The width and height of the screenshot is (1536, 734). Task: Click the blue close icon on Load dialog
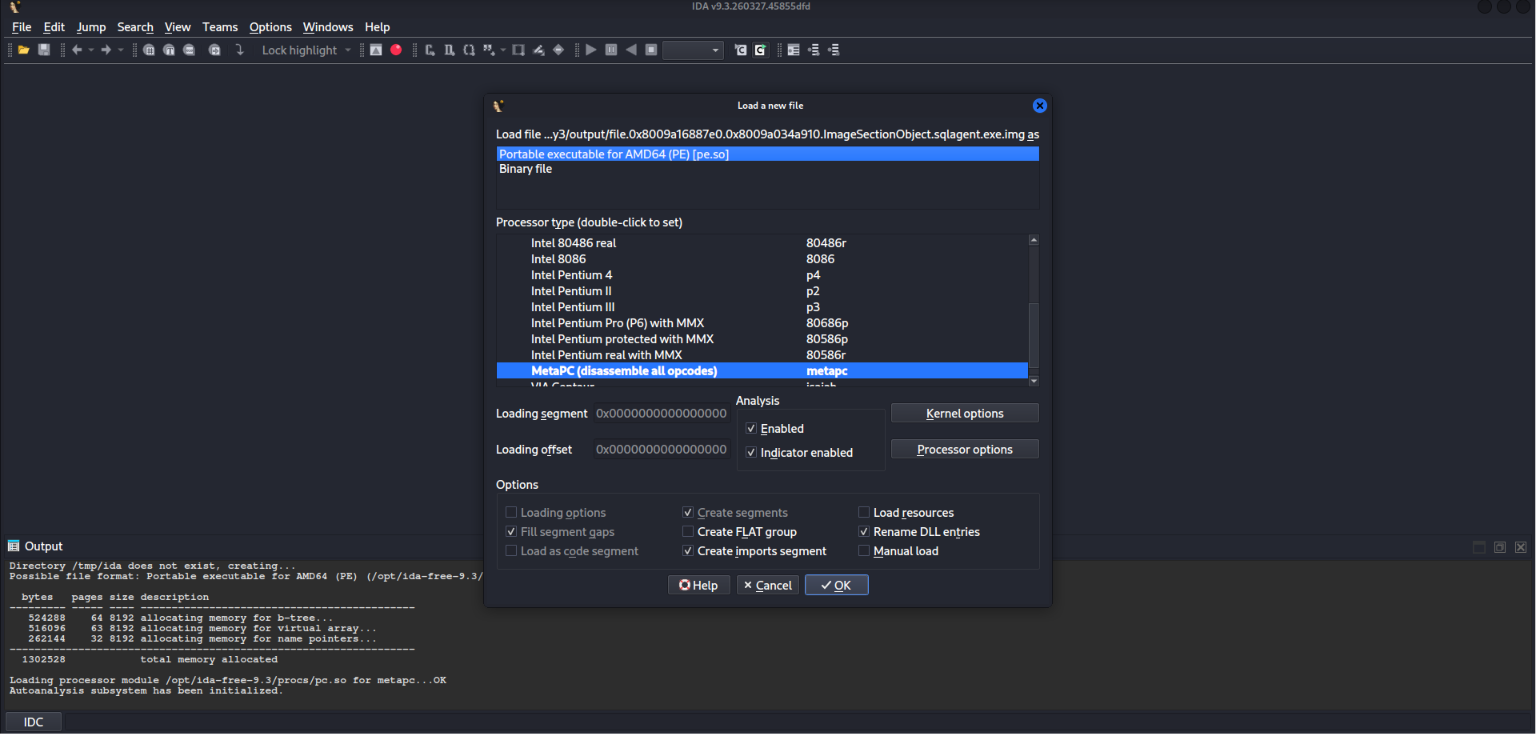(1039, 105)
